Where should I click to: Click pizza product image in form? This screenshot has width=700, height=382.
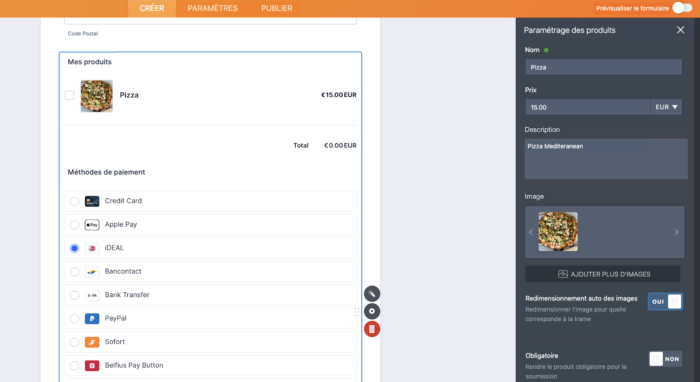tap(96, 96)
